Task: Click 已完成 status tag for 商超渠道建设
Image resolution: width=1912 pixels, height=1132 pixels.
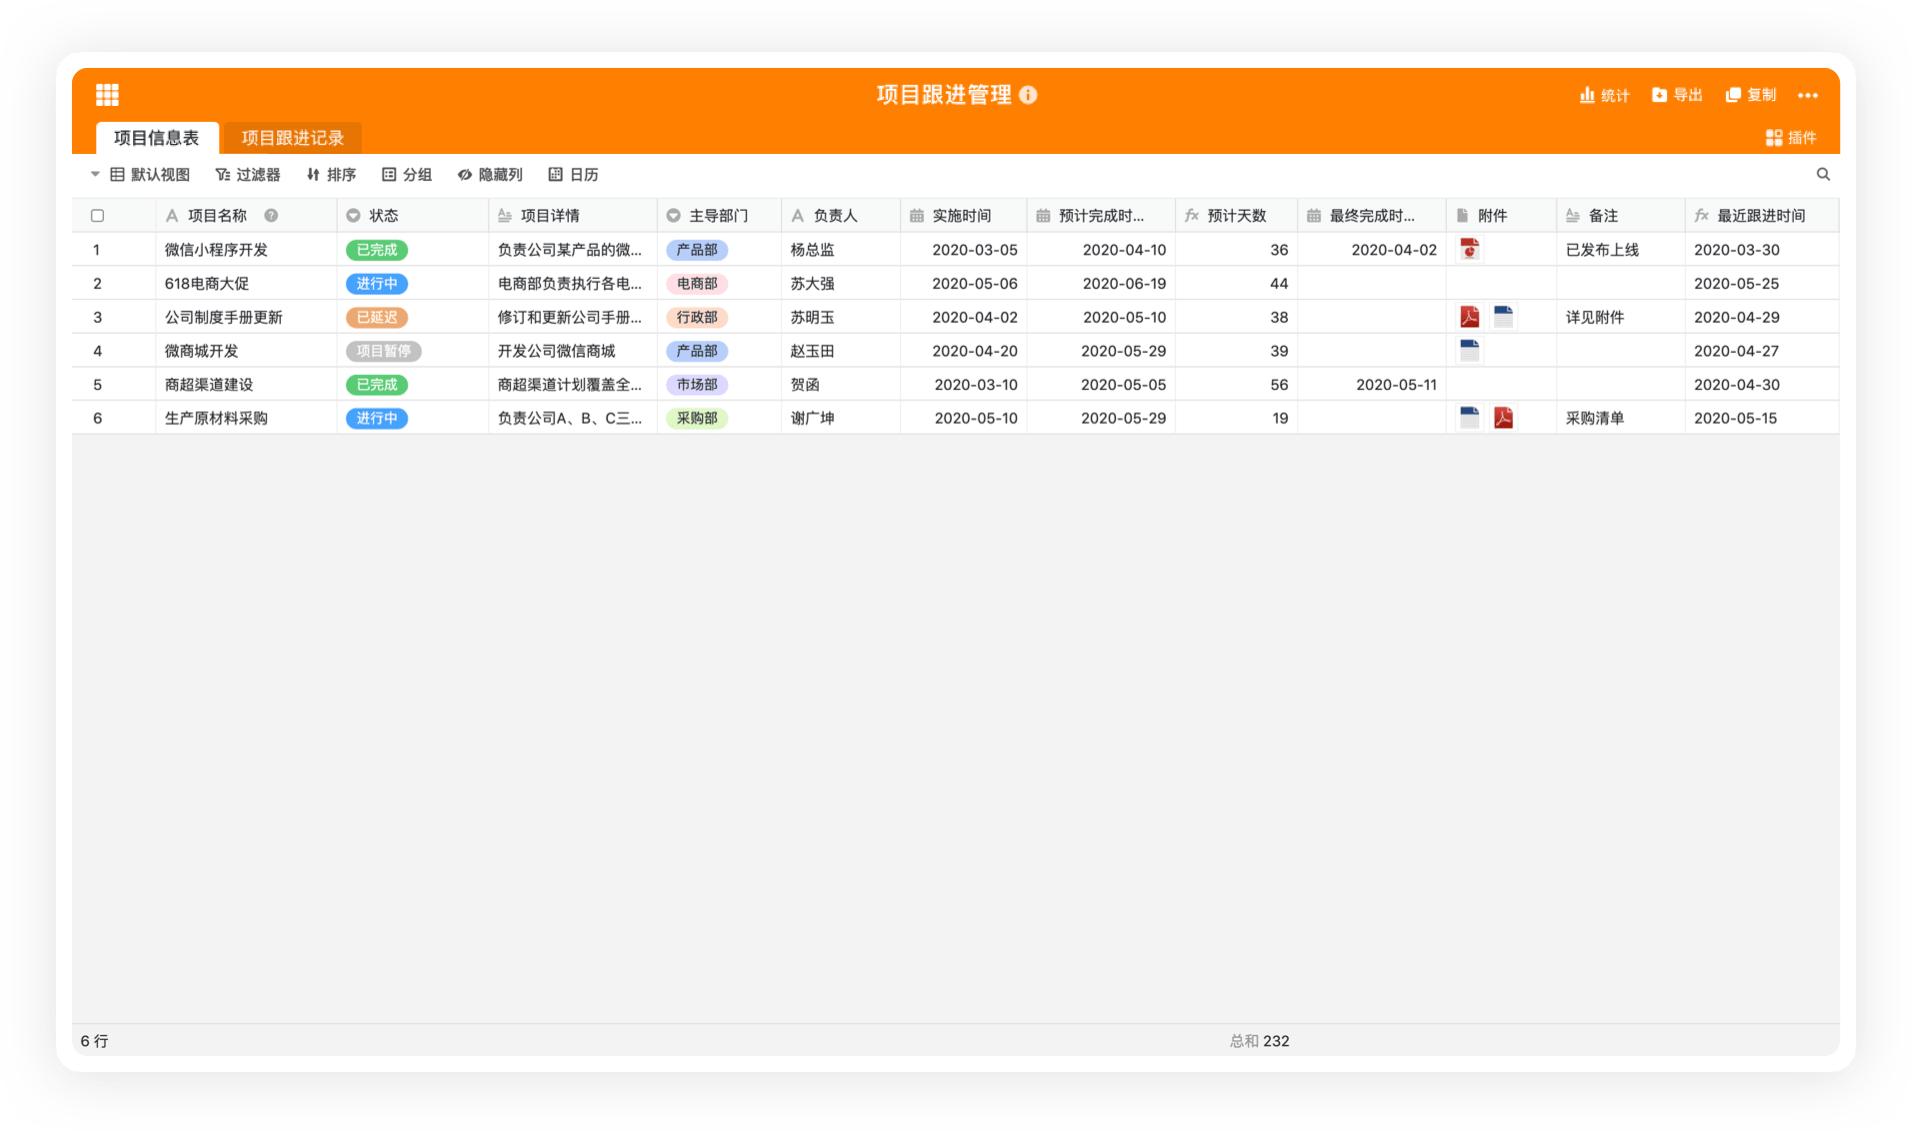Action: [377, 385]
